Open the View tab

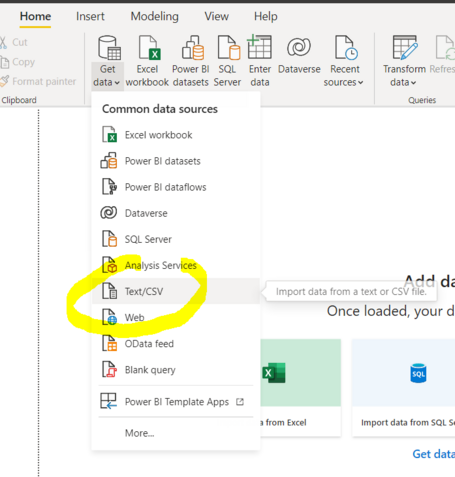pyautogui.click(x=217, y=16)
